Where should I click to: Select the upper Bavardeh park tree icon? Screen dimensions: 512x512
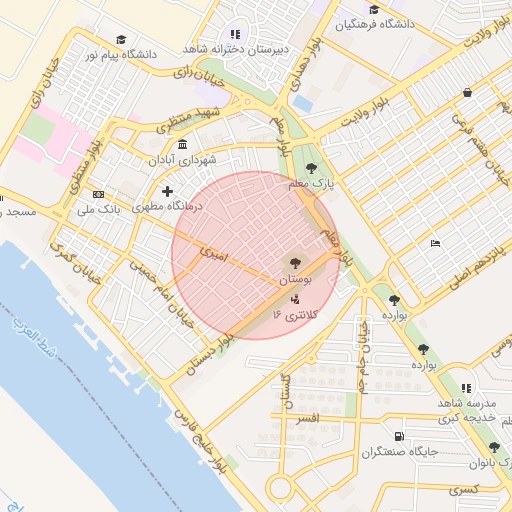[394, 300]
